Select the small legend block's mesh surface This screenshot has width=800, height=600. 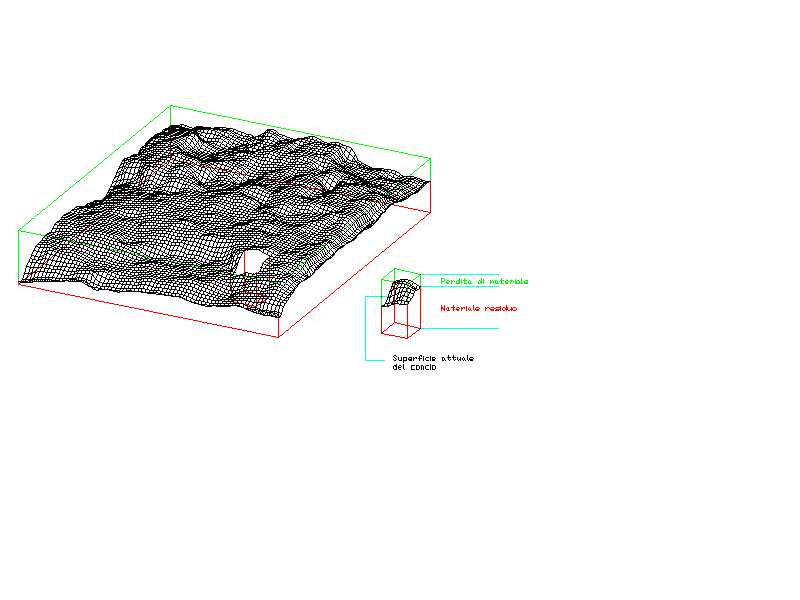point(400,292)
